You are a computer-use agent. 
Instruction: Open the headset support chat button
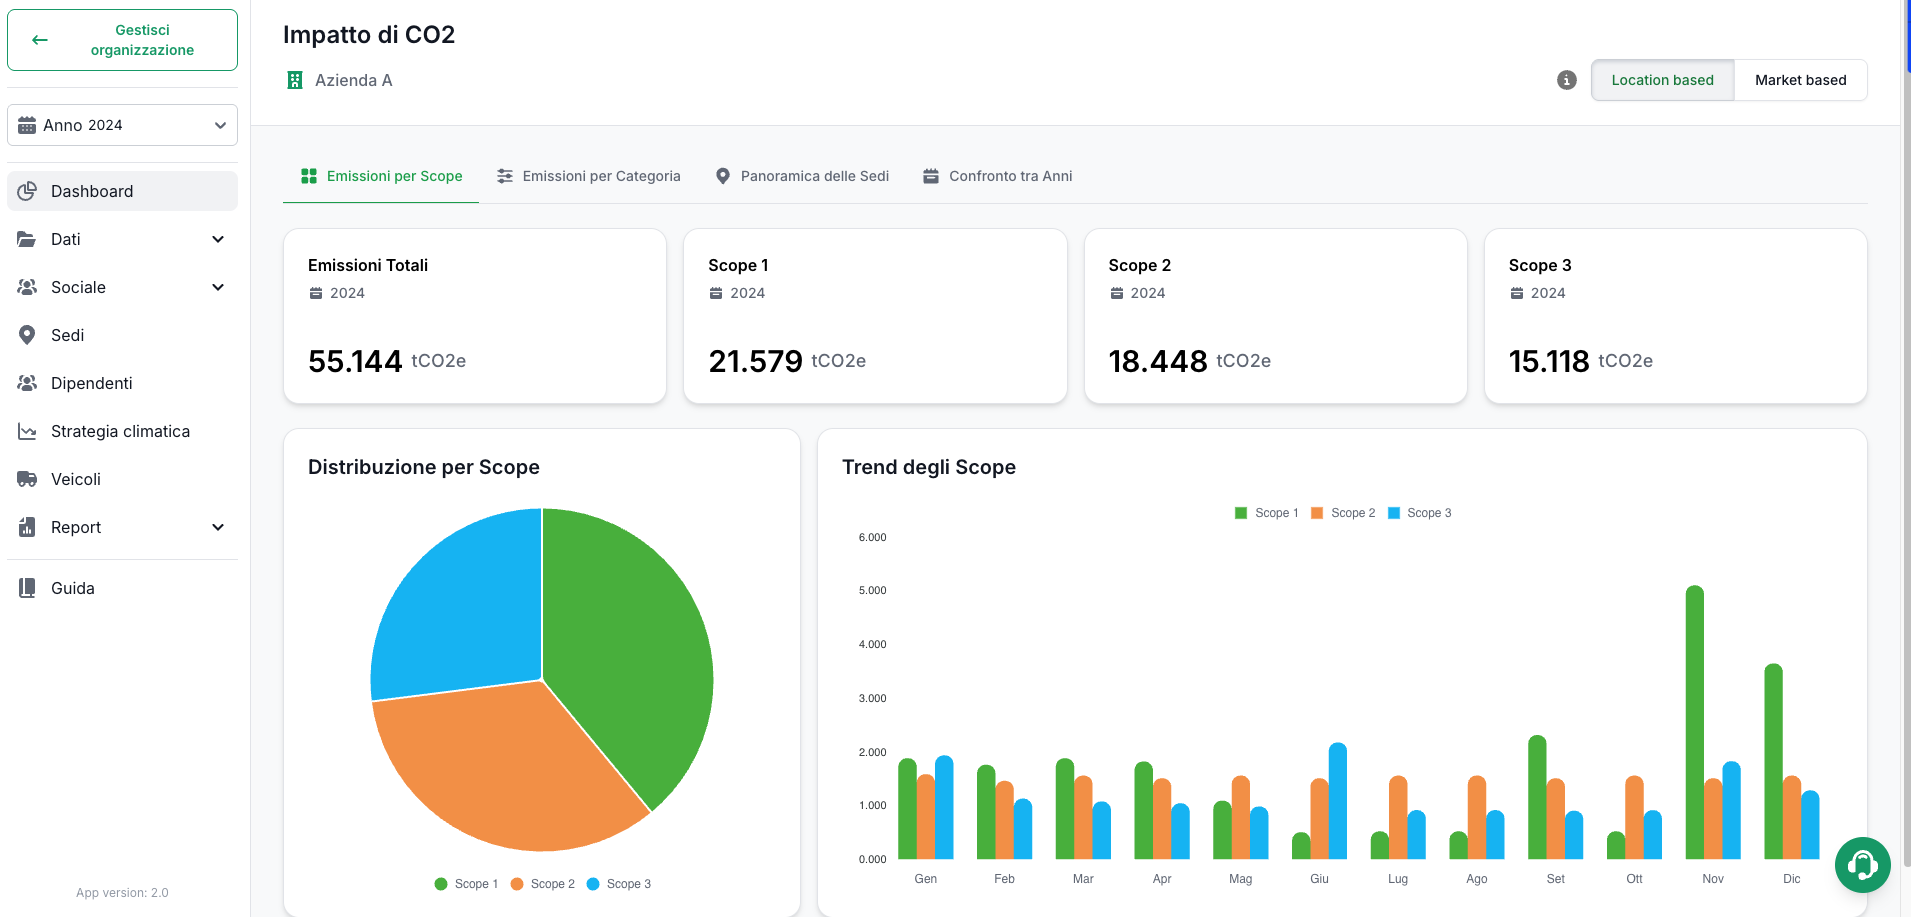click(1862, 864)
